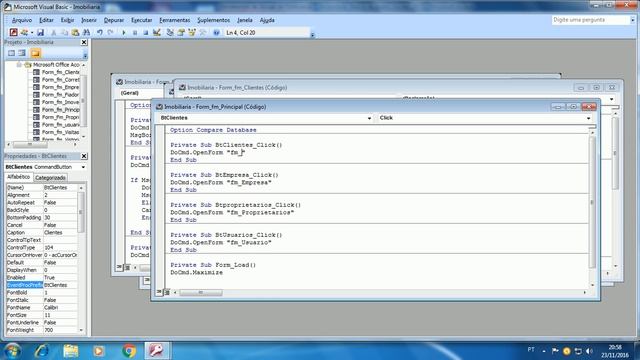The width and height of the screenshot is (640, 360).
Task: Click the View Microsoft Access toolbar icon
Action: (13, 32)
